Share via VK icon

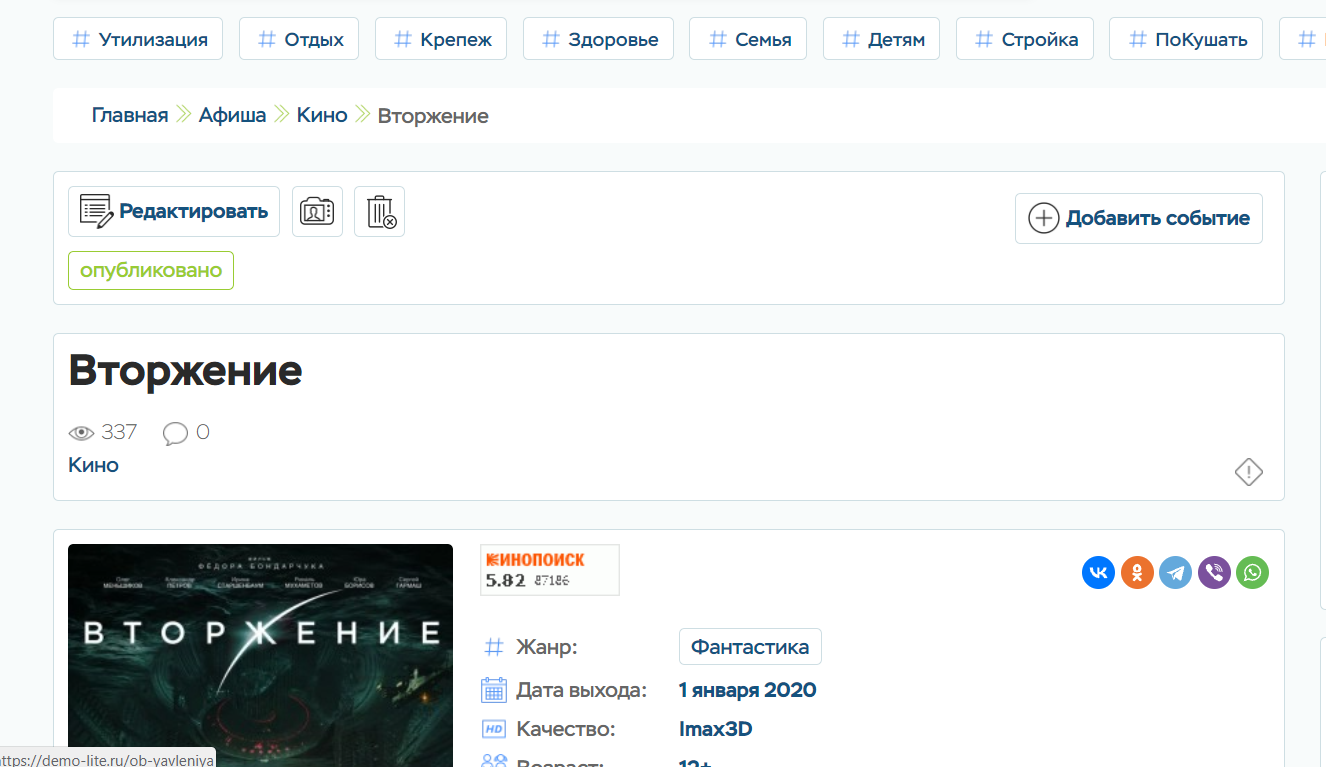[x=1098, y=573]
